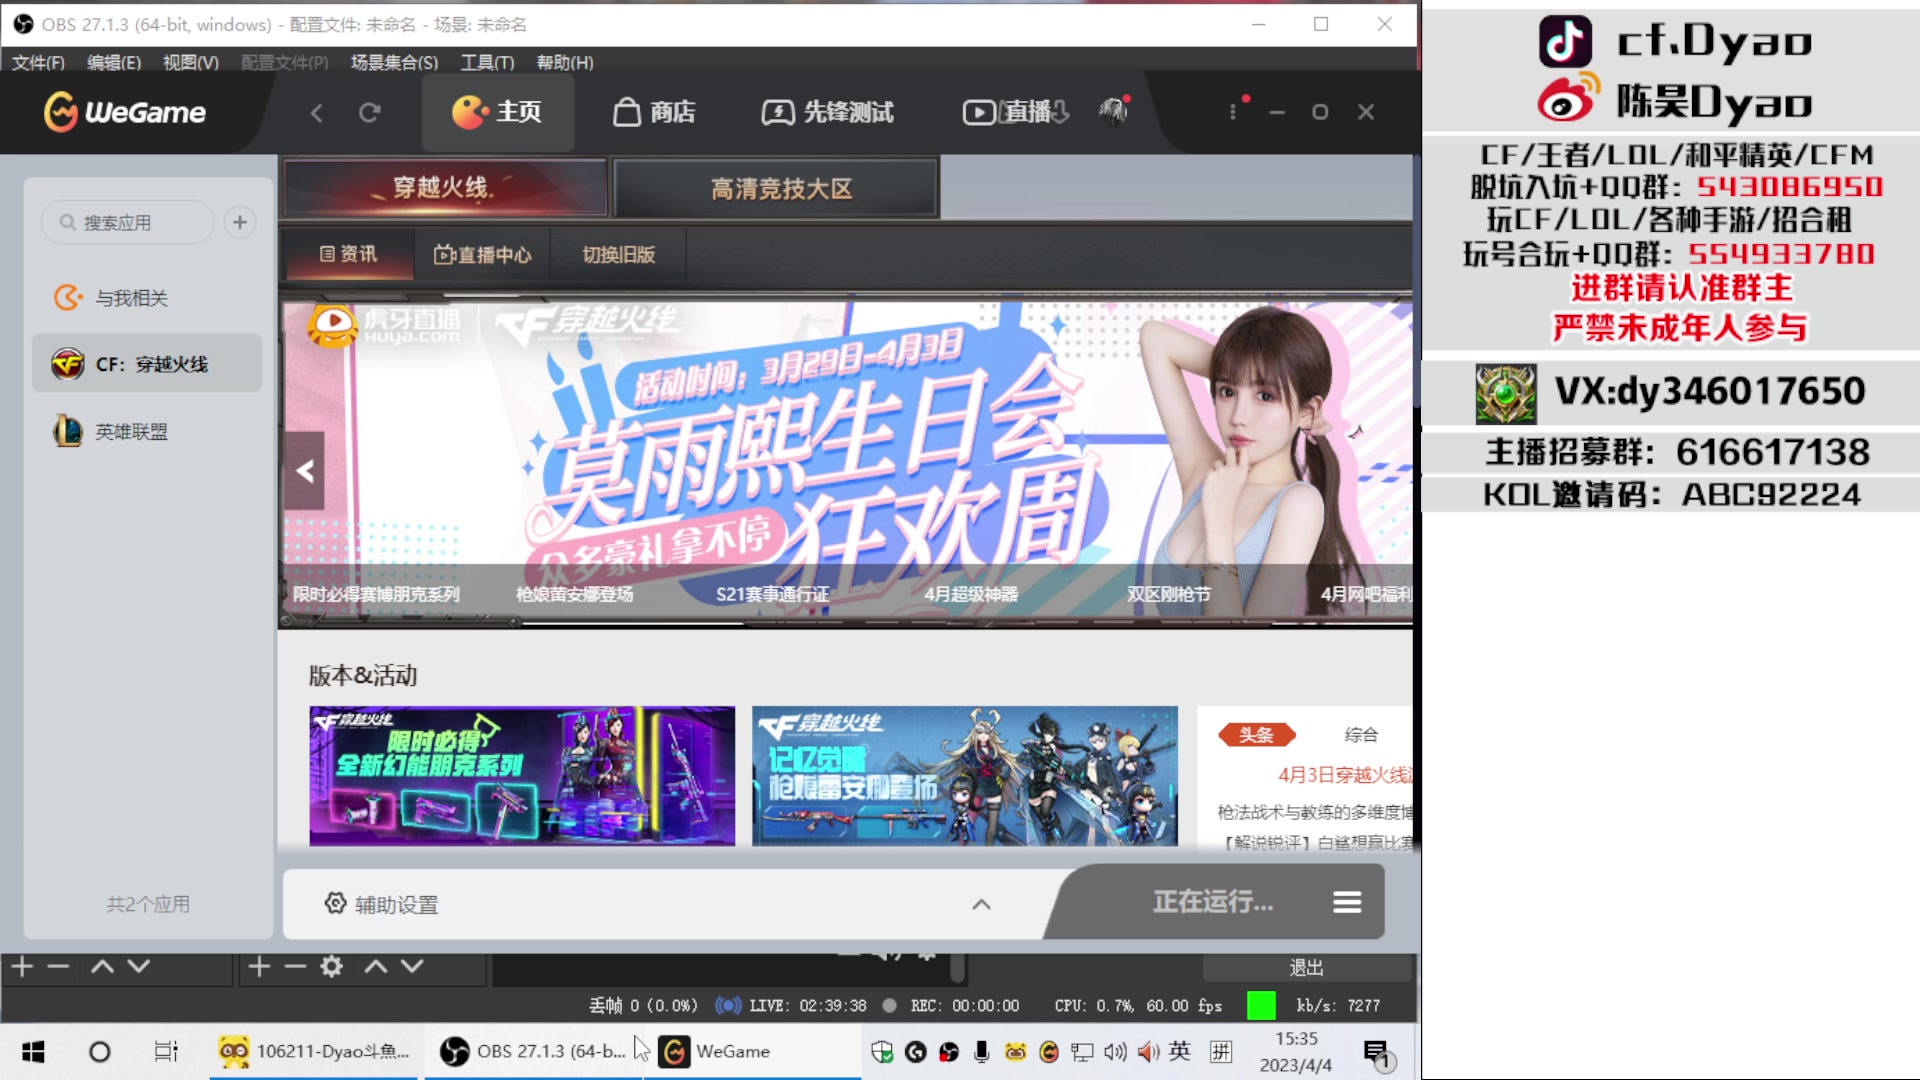Open the 直播中心 tab
This screenshot has width=1920, height=1080.
(x=483, y=254)
